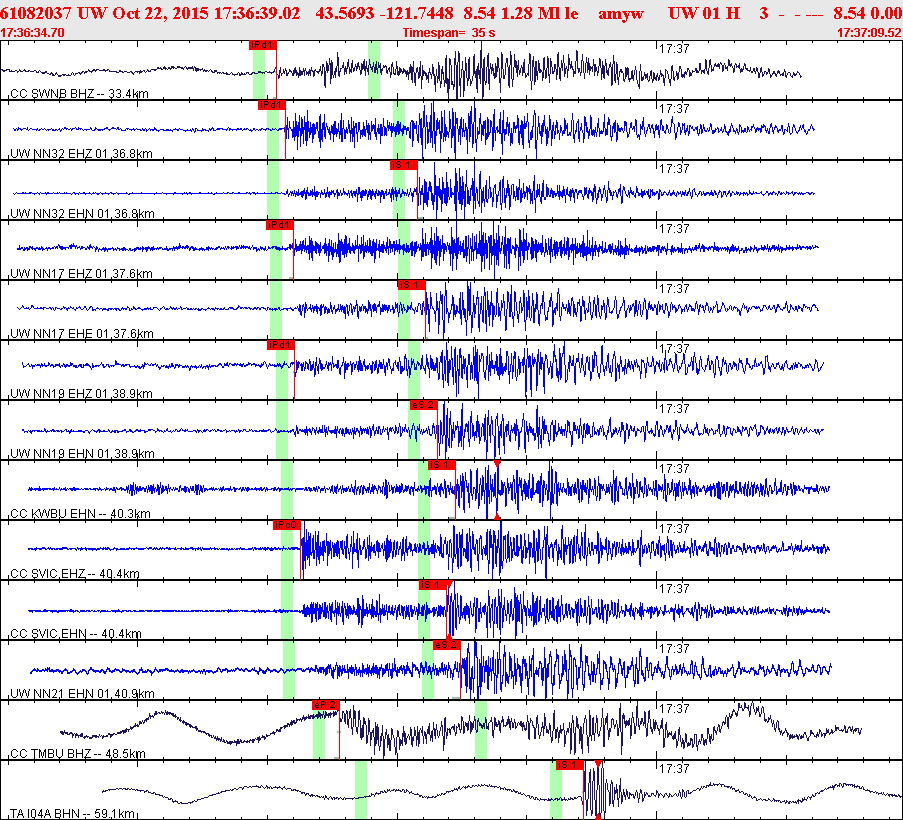903x820 pixels.
Task: Click the red amplitude triangle on I04A BHN trace
Action: point(598,764)
